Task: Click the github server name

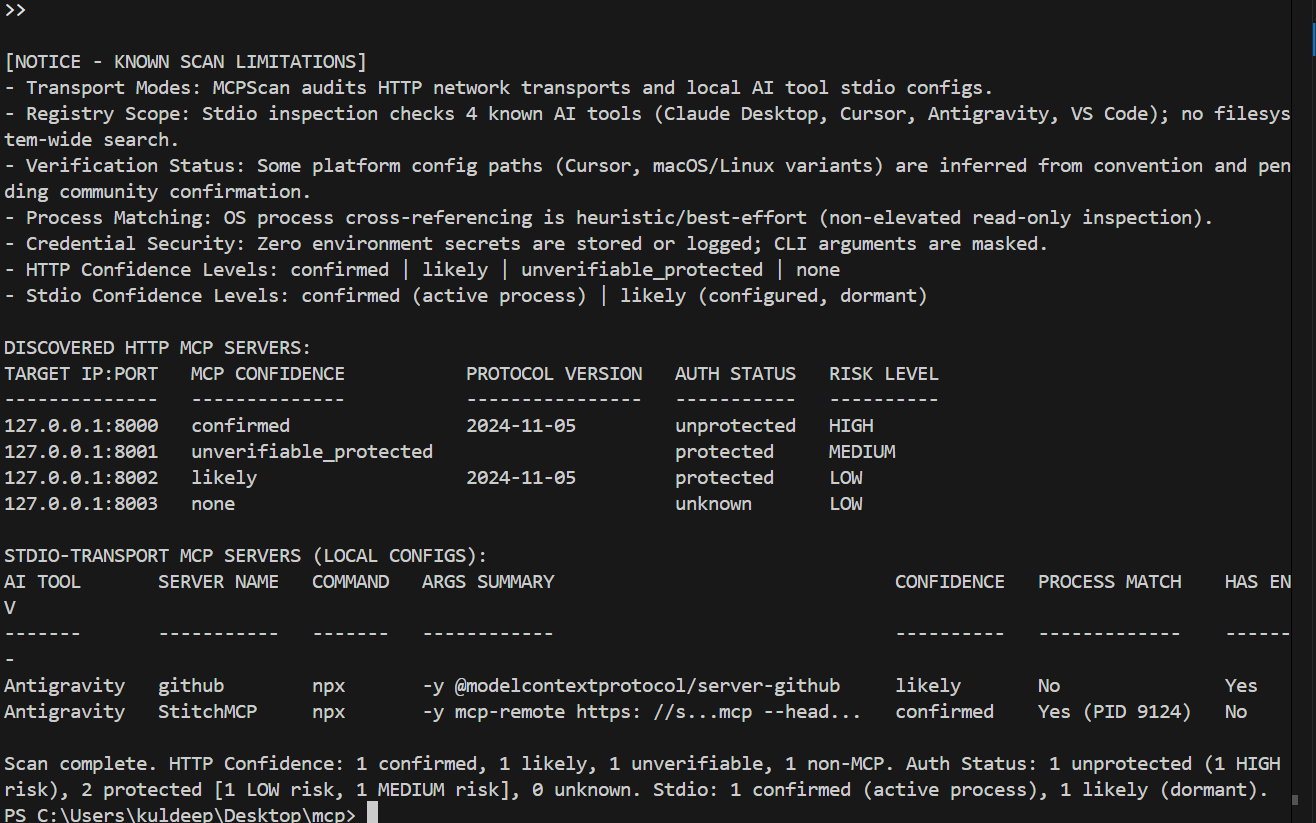Action: click(191, 685)
